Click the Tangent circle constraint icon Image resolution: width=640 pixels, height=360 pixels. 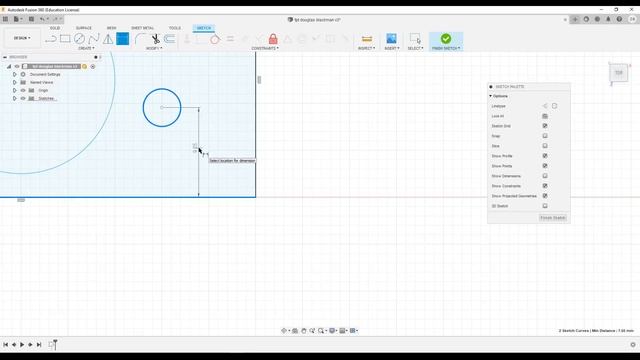(x=215, y=39)
